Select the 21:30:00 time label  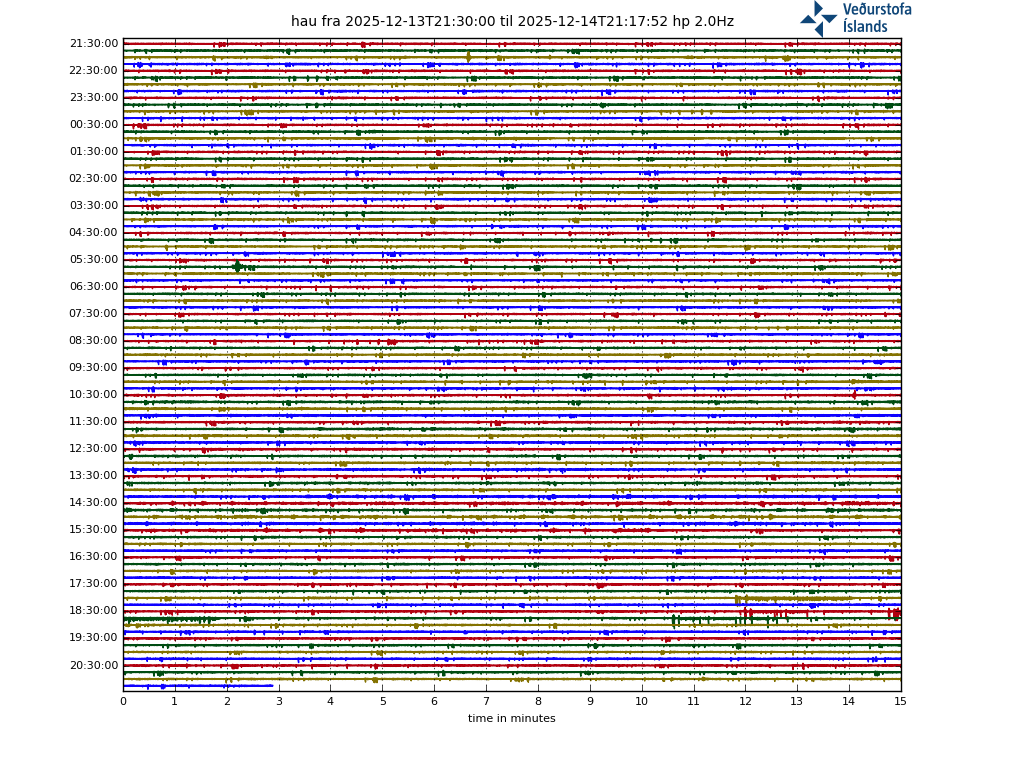click(x=94, y=44)
